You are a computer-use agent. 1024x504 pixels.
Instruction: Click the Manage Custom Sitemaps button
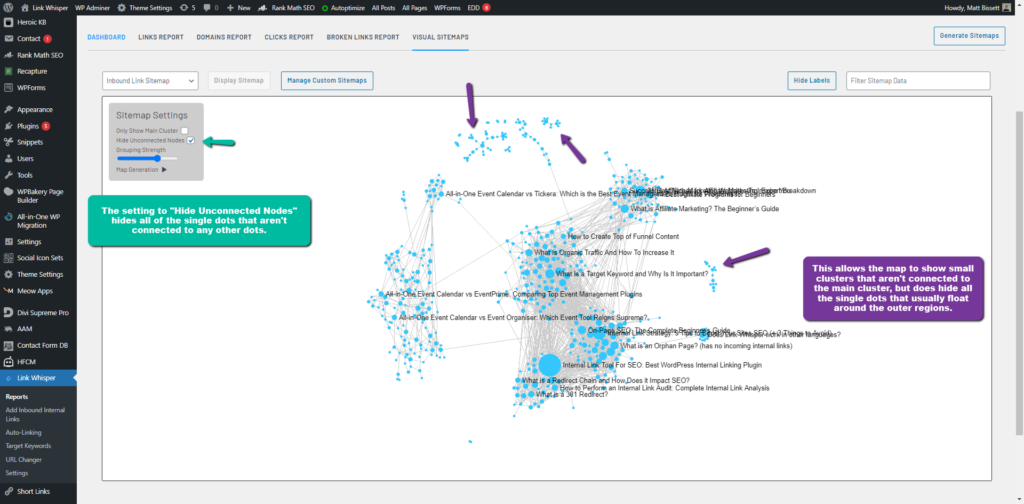pyautogui.click(x=327, y=81)
